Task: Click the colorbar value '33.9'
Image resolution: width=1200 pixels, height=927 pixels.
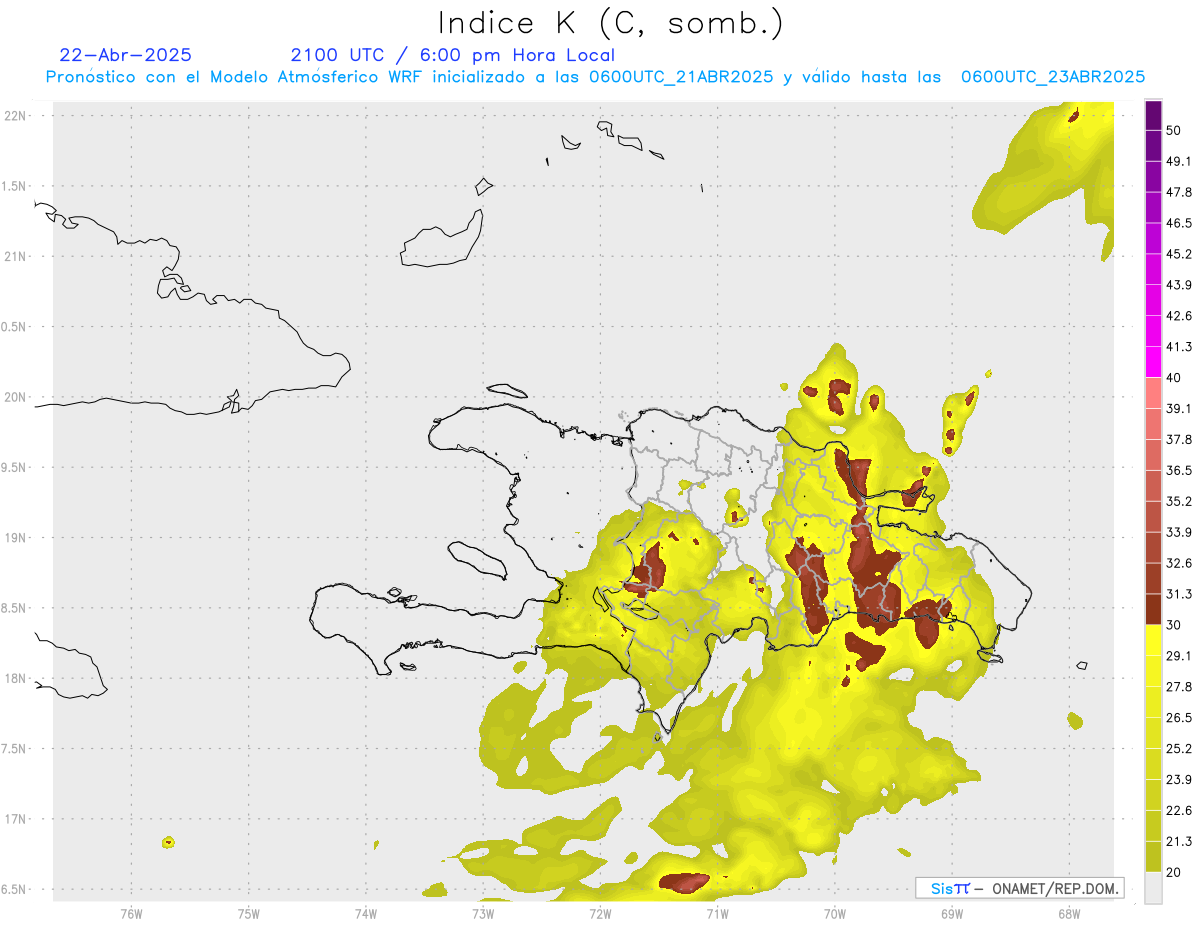Action: coord(1179,532)
